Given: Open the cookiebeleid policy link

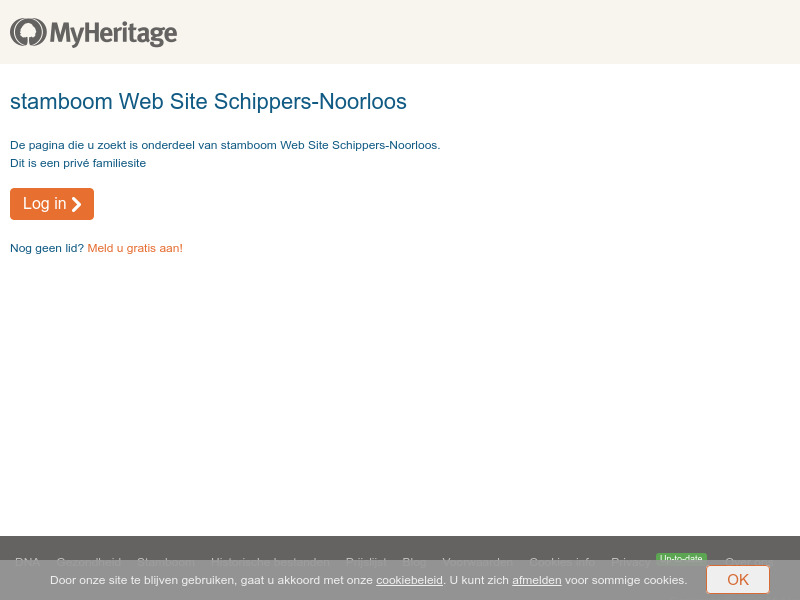Looking at the screenshot, I should [409, 580].
